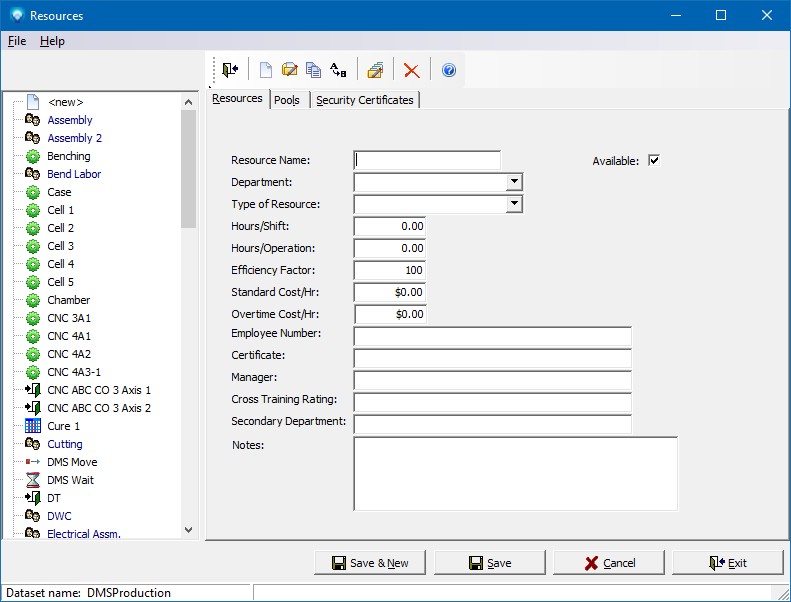This screenshot has height=602, width=791.
Task: Switch to the Pools tab
Action: (287, 100)
